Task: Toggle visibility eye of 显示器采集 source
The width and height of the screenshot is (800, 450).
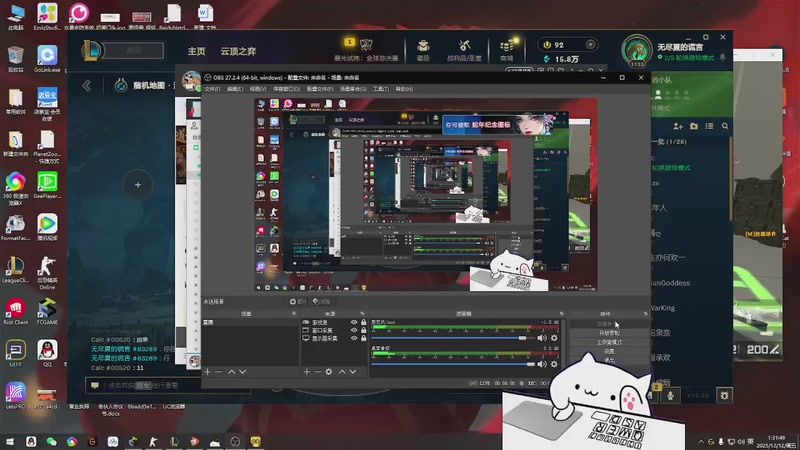Action: click(354, 338)
